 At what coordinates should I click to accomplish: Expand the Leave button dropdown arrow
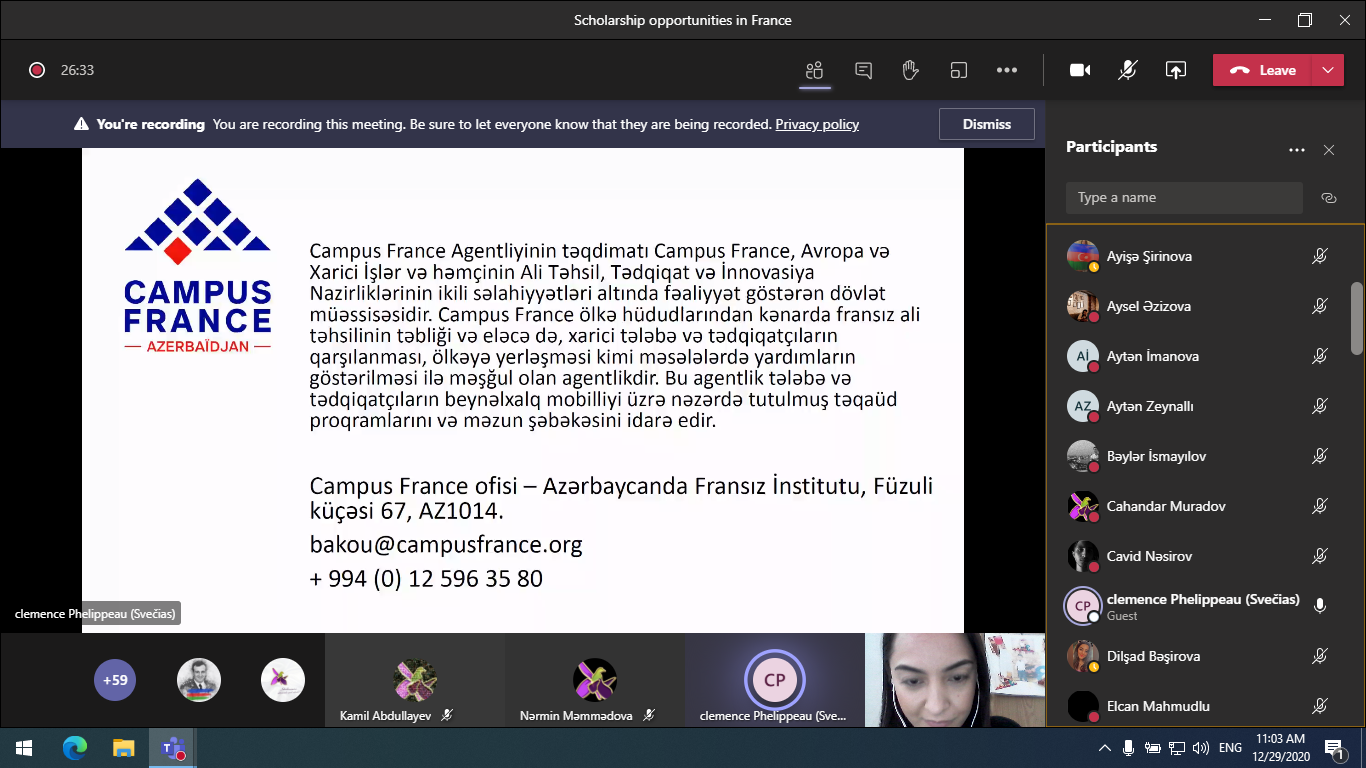(x=1328, y=70)
